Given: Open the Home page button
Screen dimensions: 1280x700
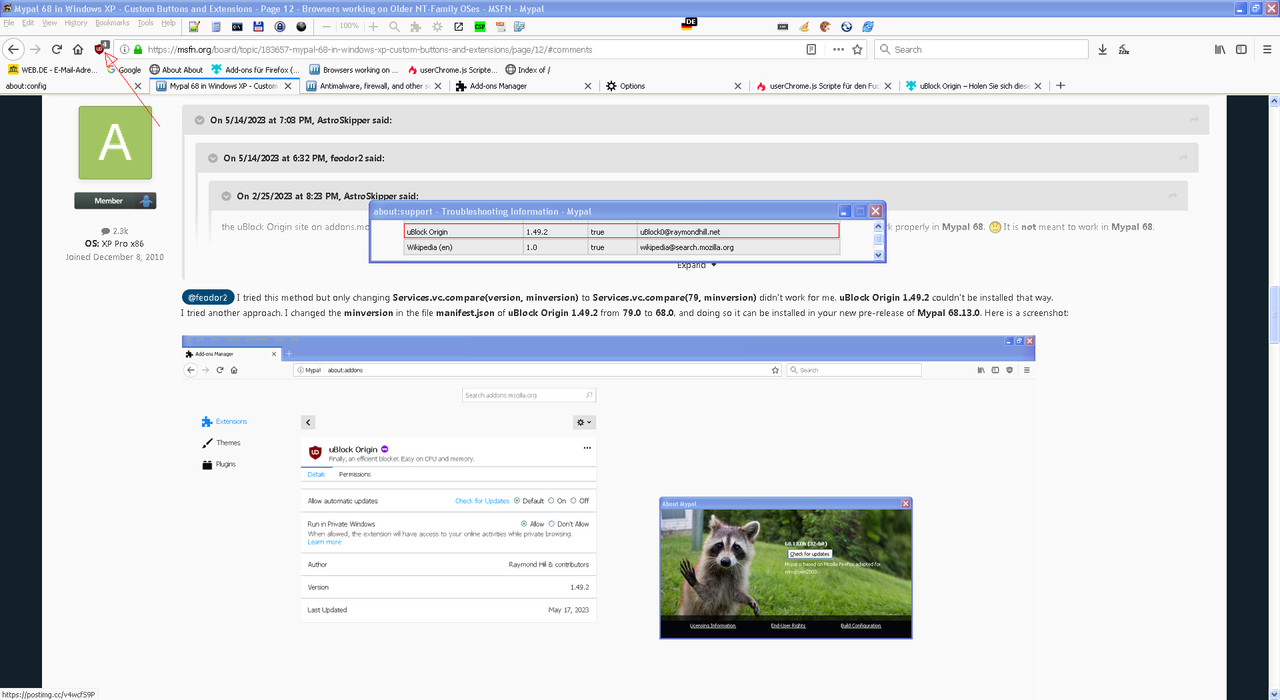Looking at the screenshot, I should [x=78, y=49].
